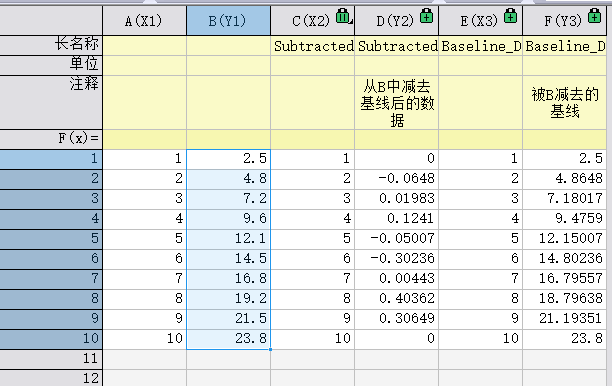
Task: Click cell value 19.2 in column B
Action: pyautogui.click(x=228, y=299)
